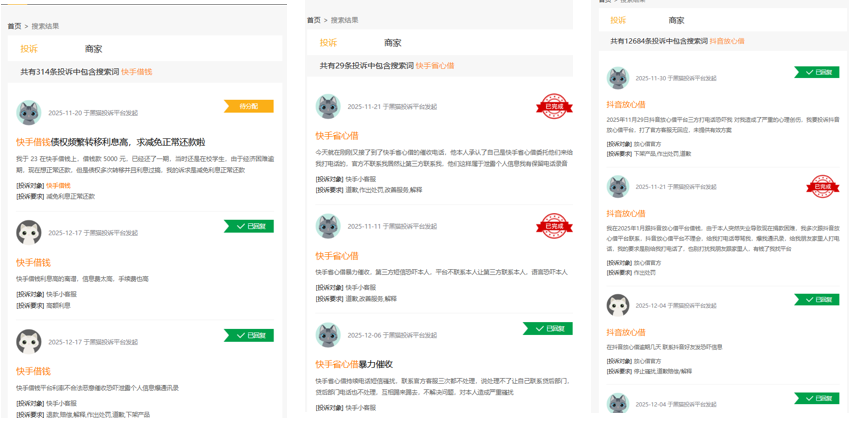Select the 投诉 tab in the 快手省心借 results
The image size is (851, 425).
pyautogui.click(x=328, y=43)
